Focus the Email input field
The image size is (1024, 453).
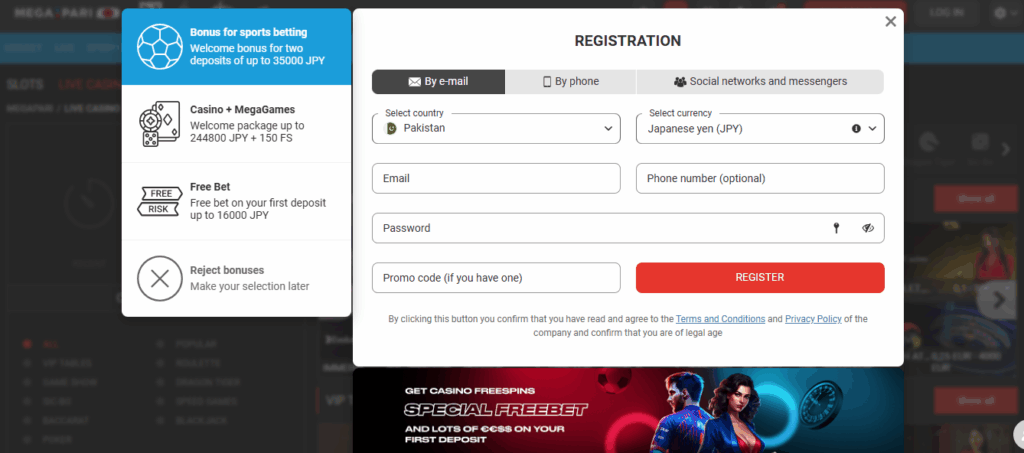click(x=496, y=178)
